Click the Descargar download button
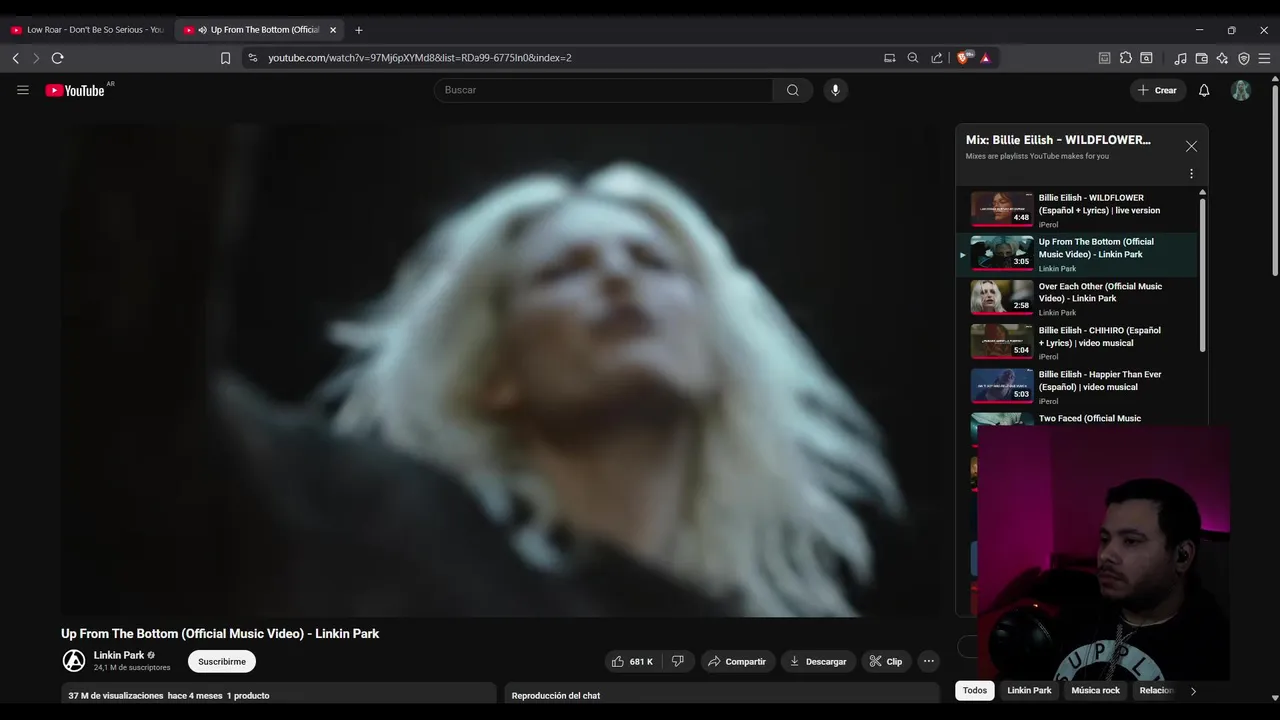This screenshot has width=1280, height=720. pyautogui.click(x=818, y=661)
